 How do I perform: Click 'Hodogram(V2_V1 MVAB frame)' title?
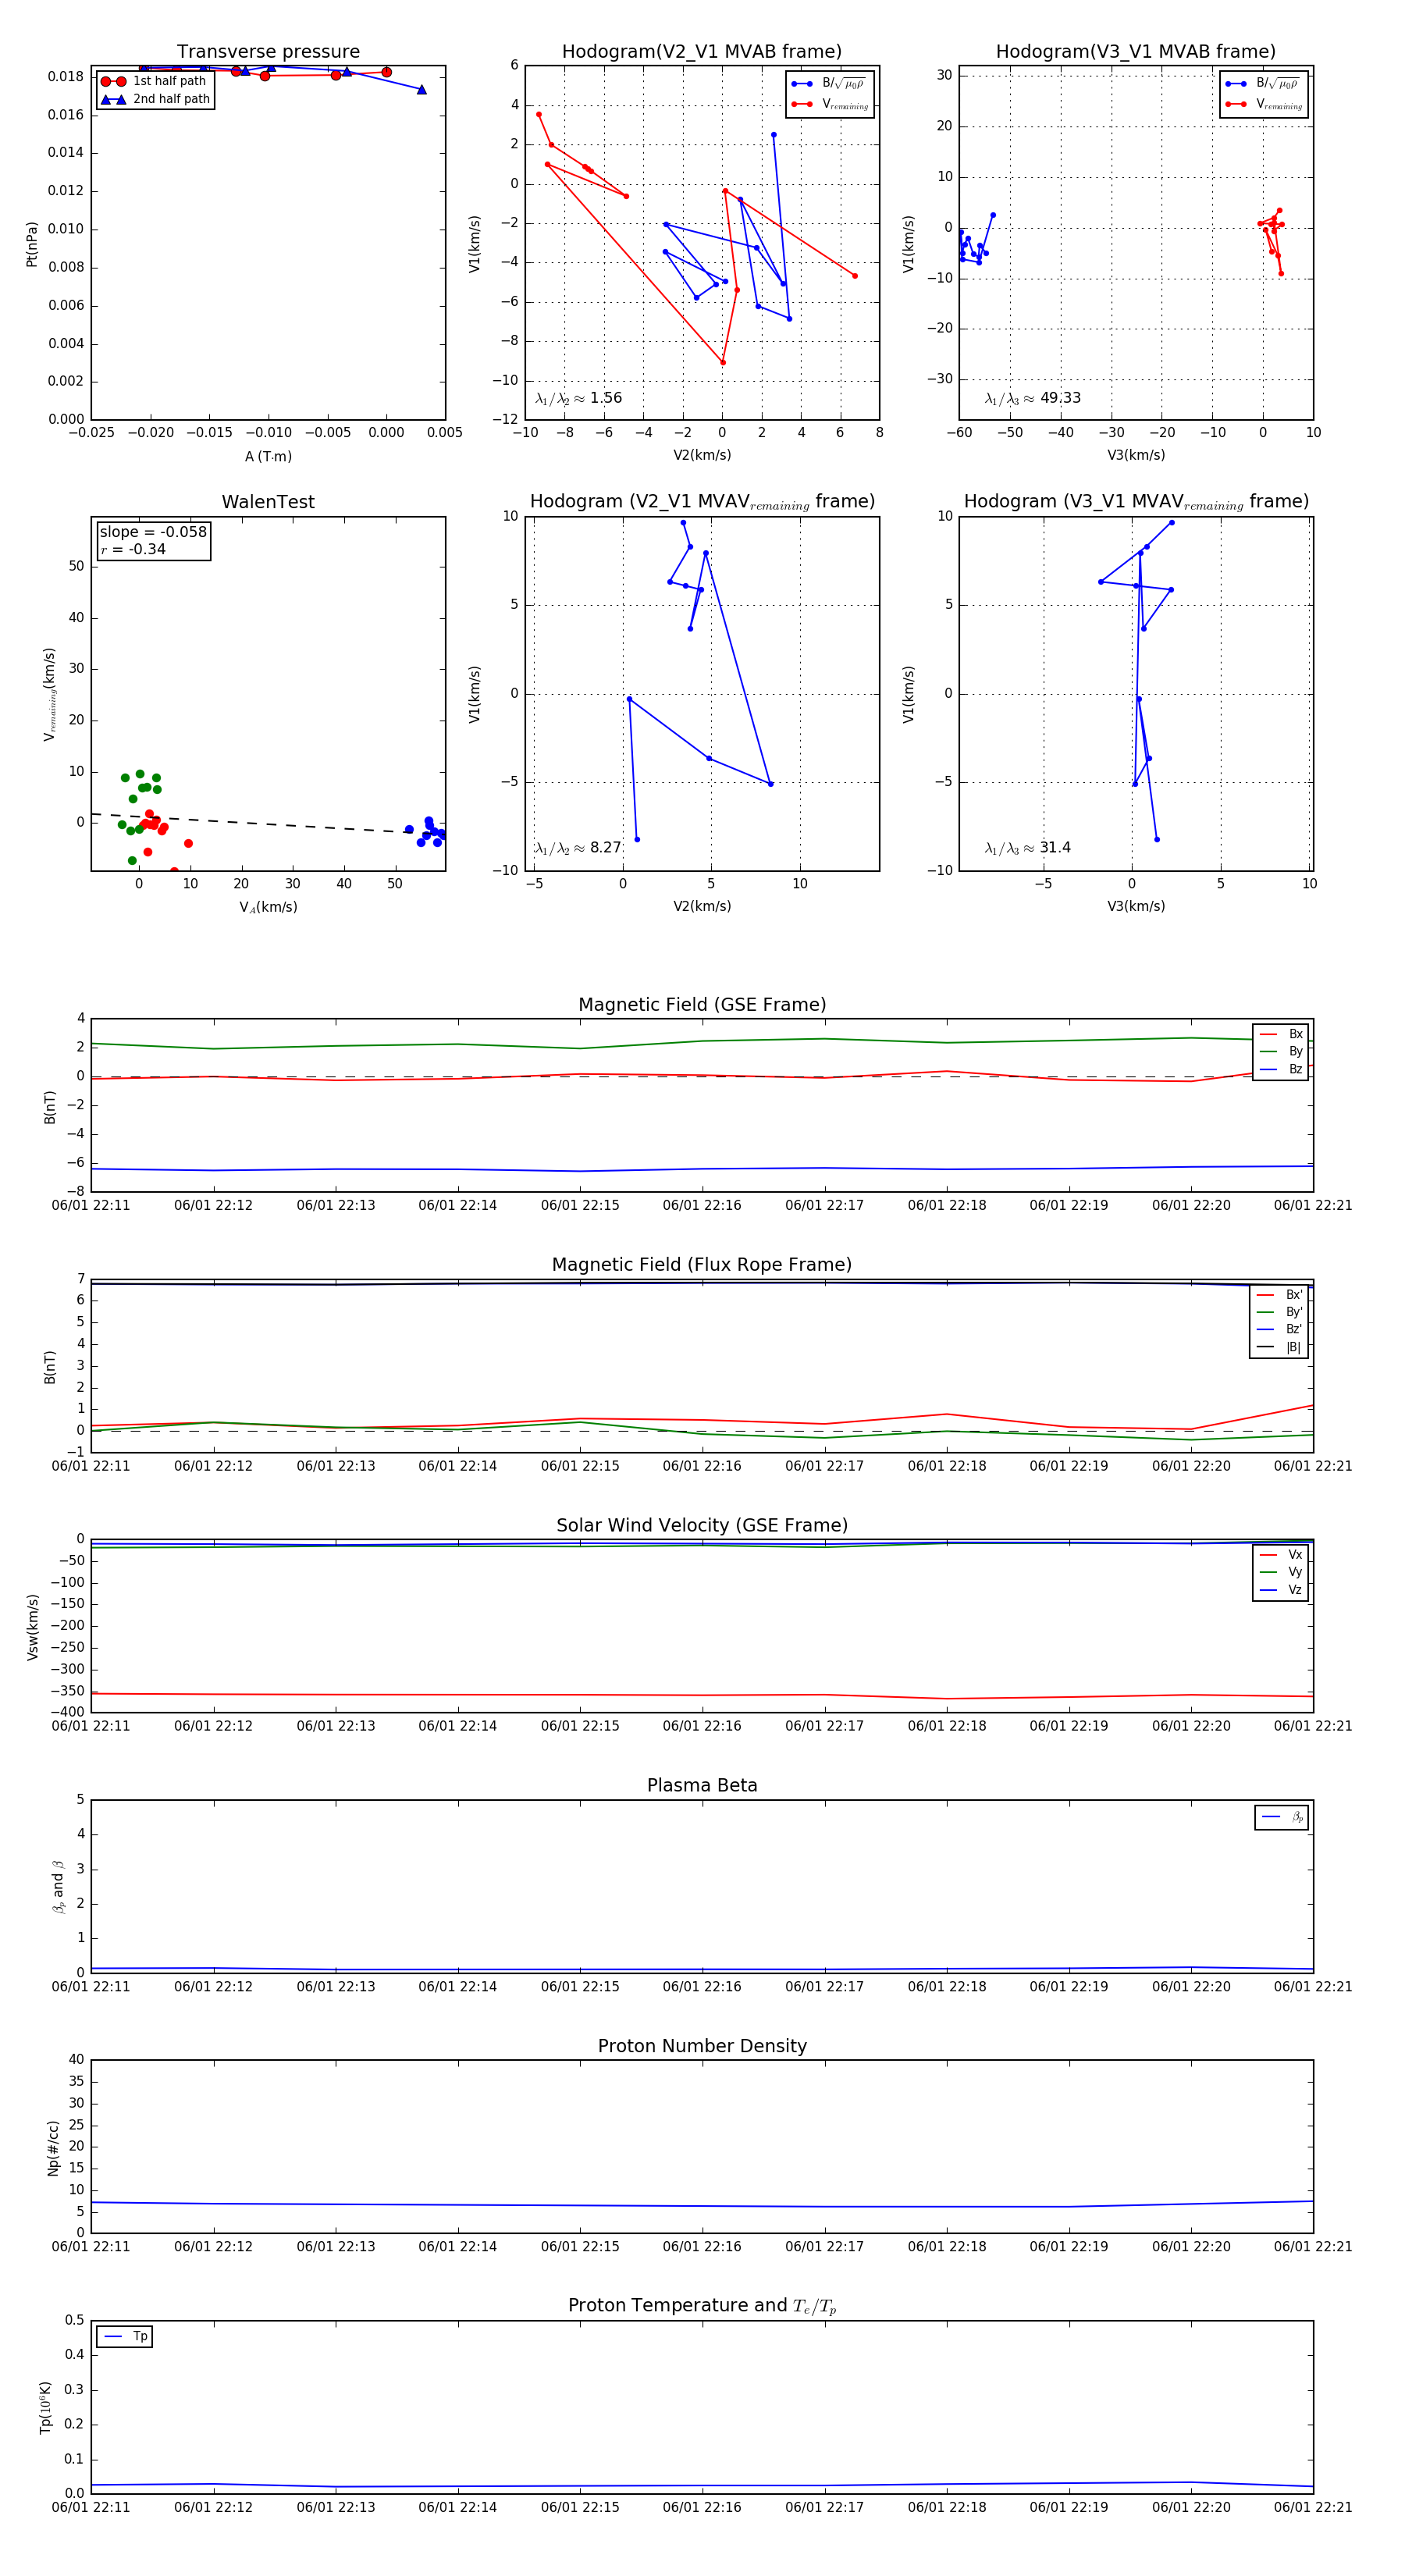coord(702,51)
